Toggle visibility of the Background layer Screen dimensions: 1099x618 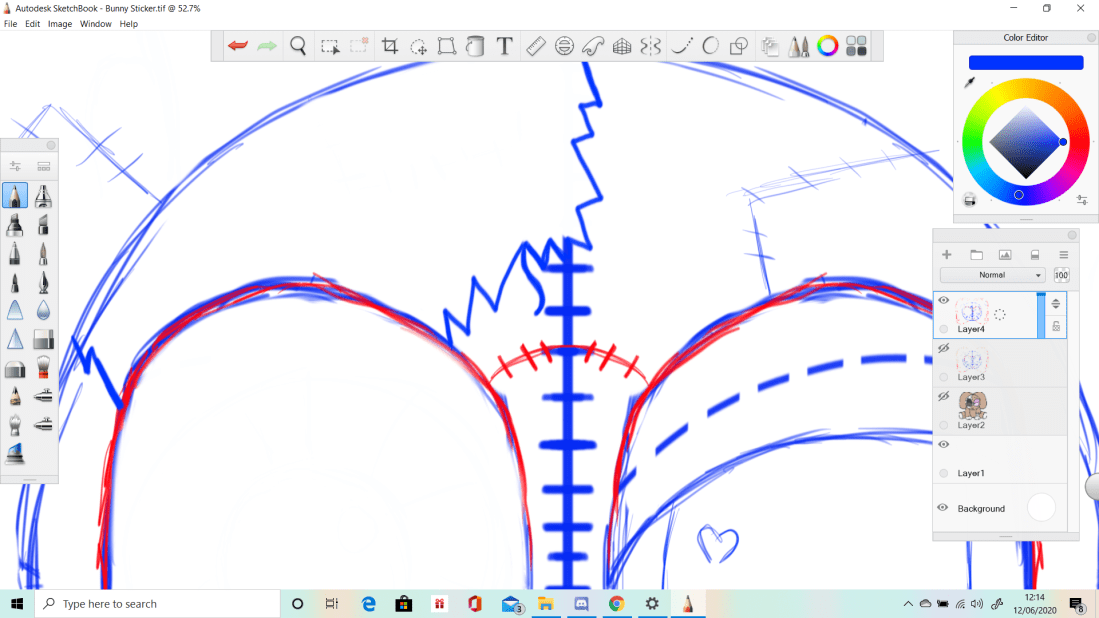click(x=941, y=507)
